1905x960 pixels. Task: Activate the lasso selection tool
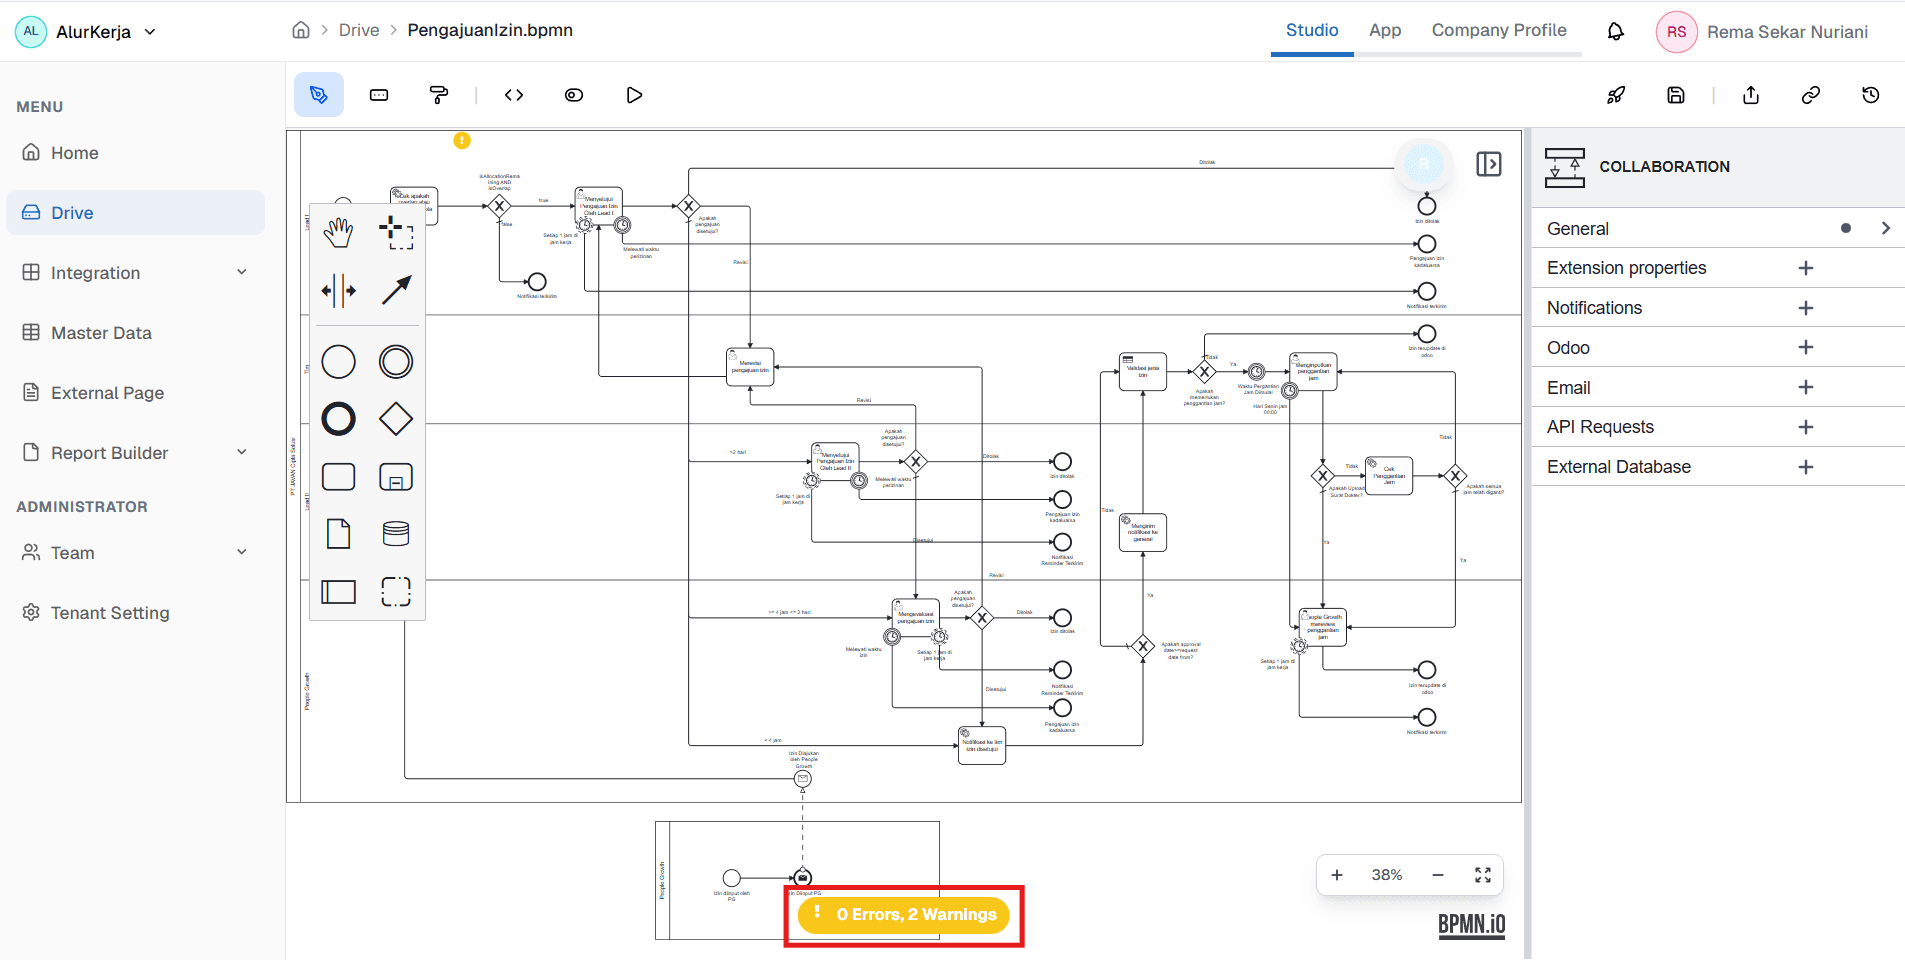[x=396, y=231]
